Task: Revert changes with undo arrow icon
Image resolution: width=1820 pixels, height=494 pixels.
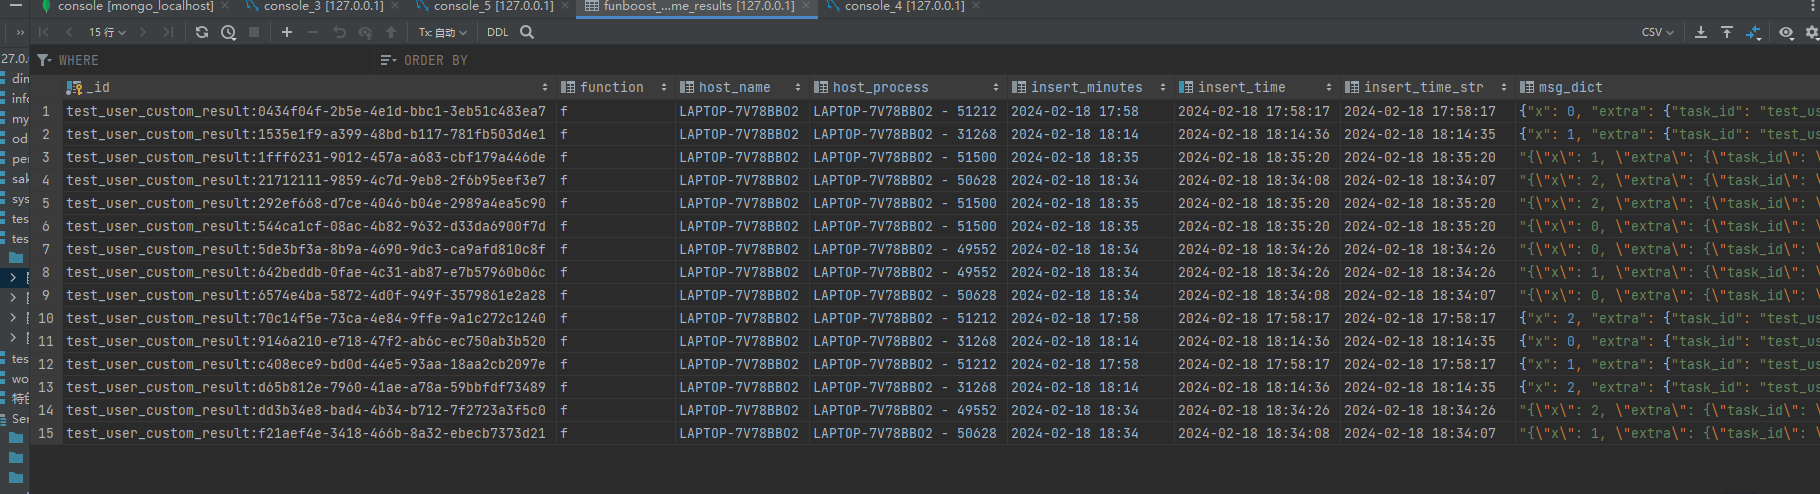Action: [x=339, y=32]
